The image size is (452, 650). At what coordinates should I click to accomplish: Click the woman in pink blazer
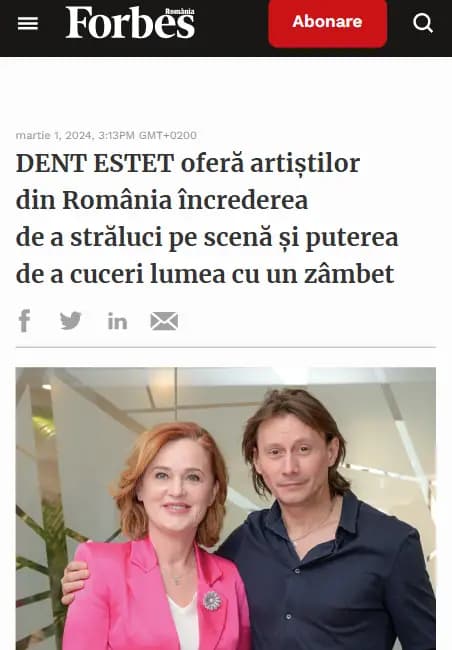(x=162, y=539)
